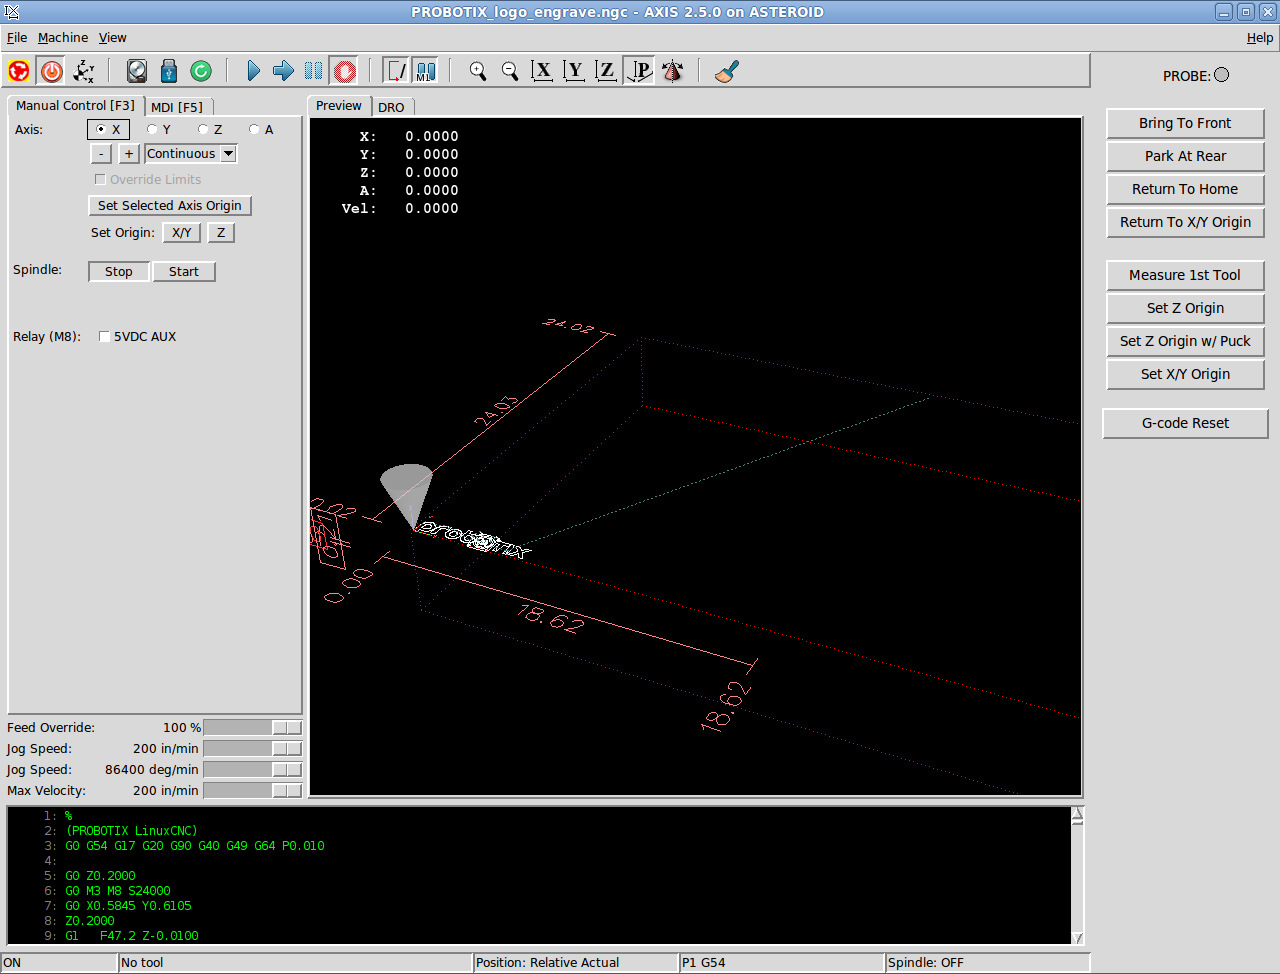Screen dimensions: 1280x974
Task: Click the zoom in magnifier icon
Action: pyautogui.click(x=478, y=71)
